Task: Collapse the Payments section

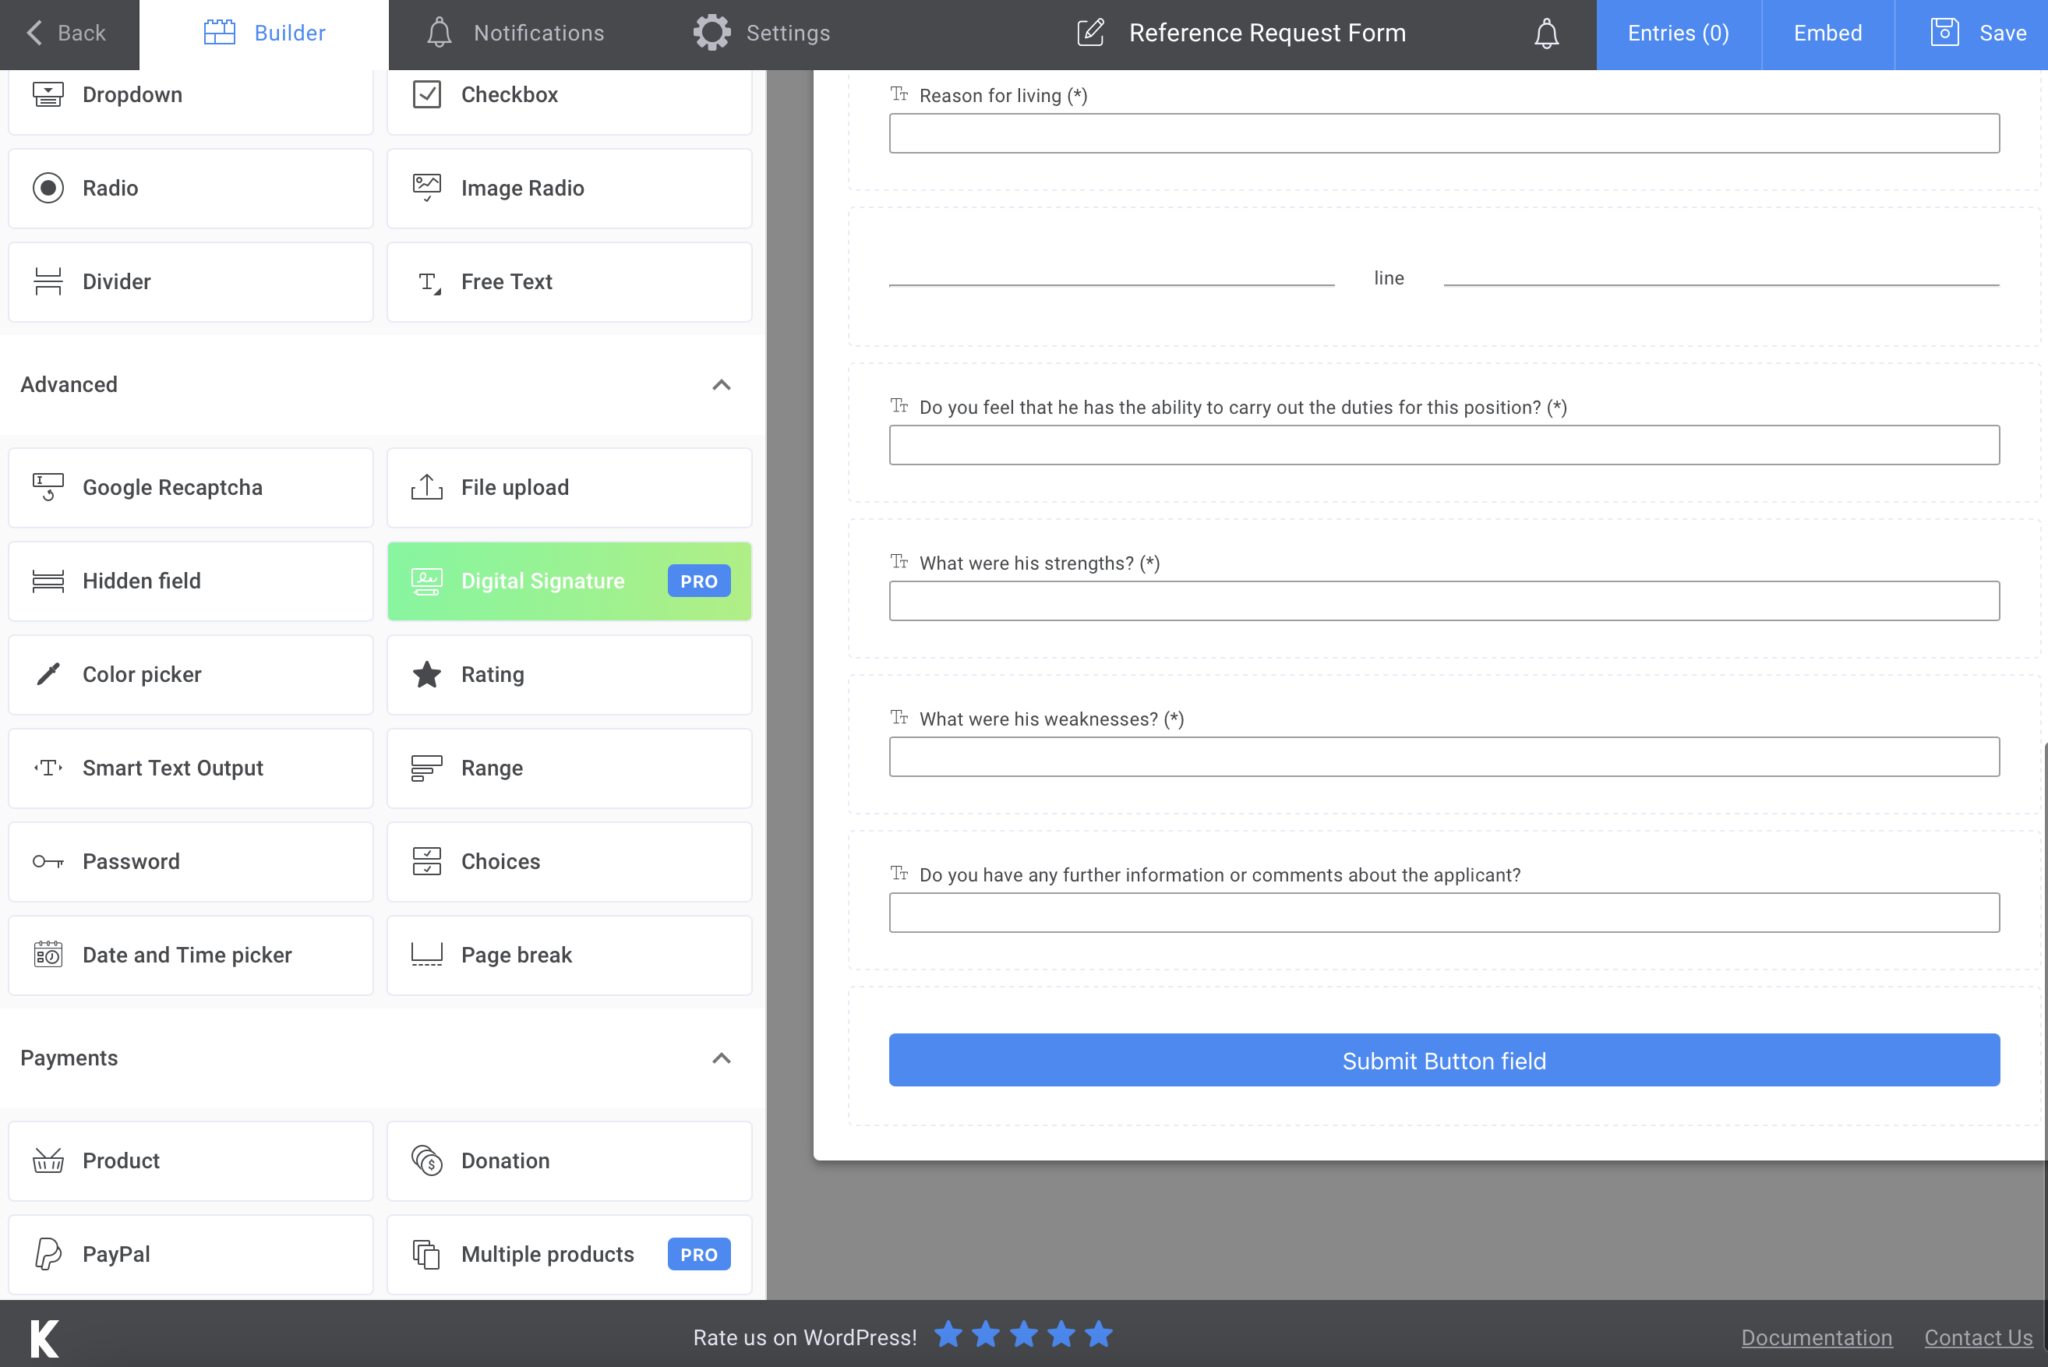Action: pos(721,1059)
